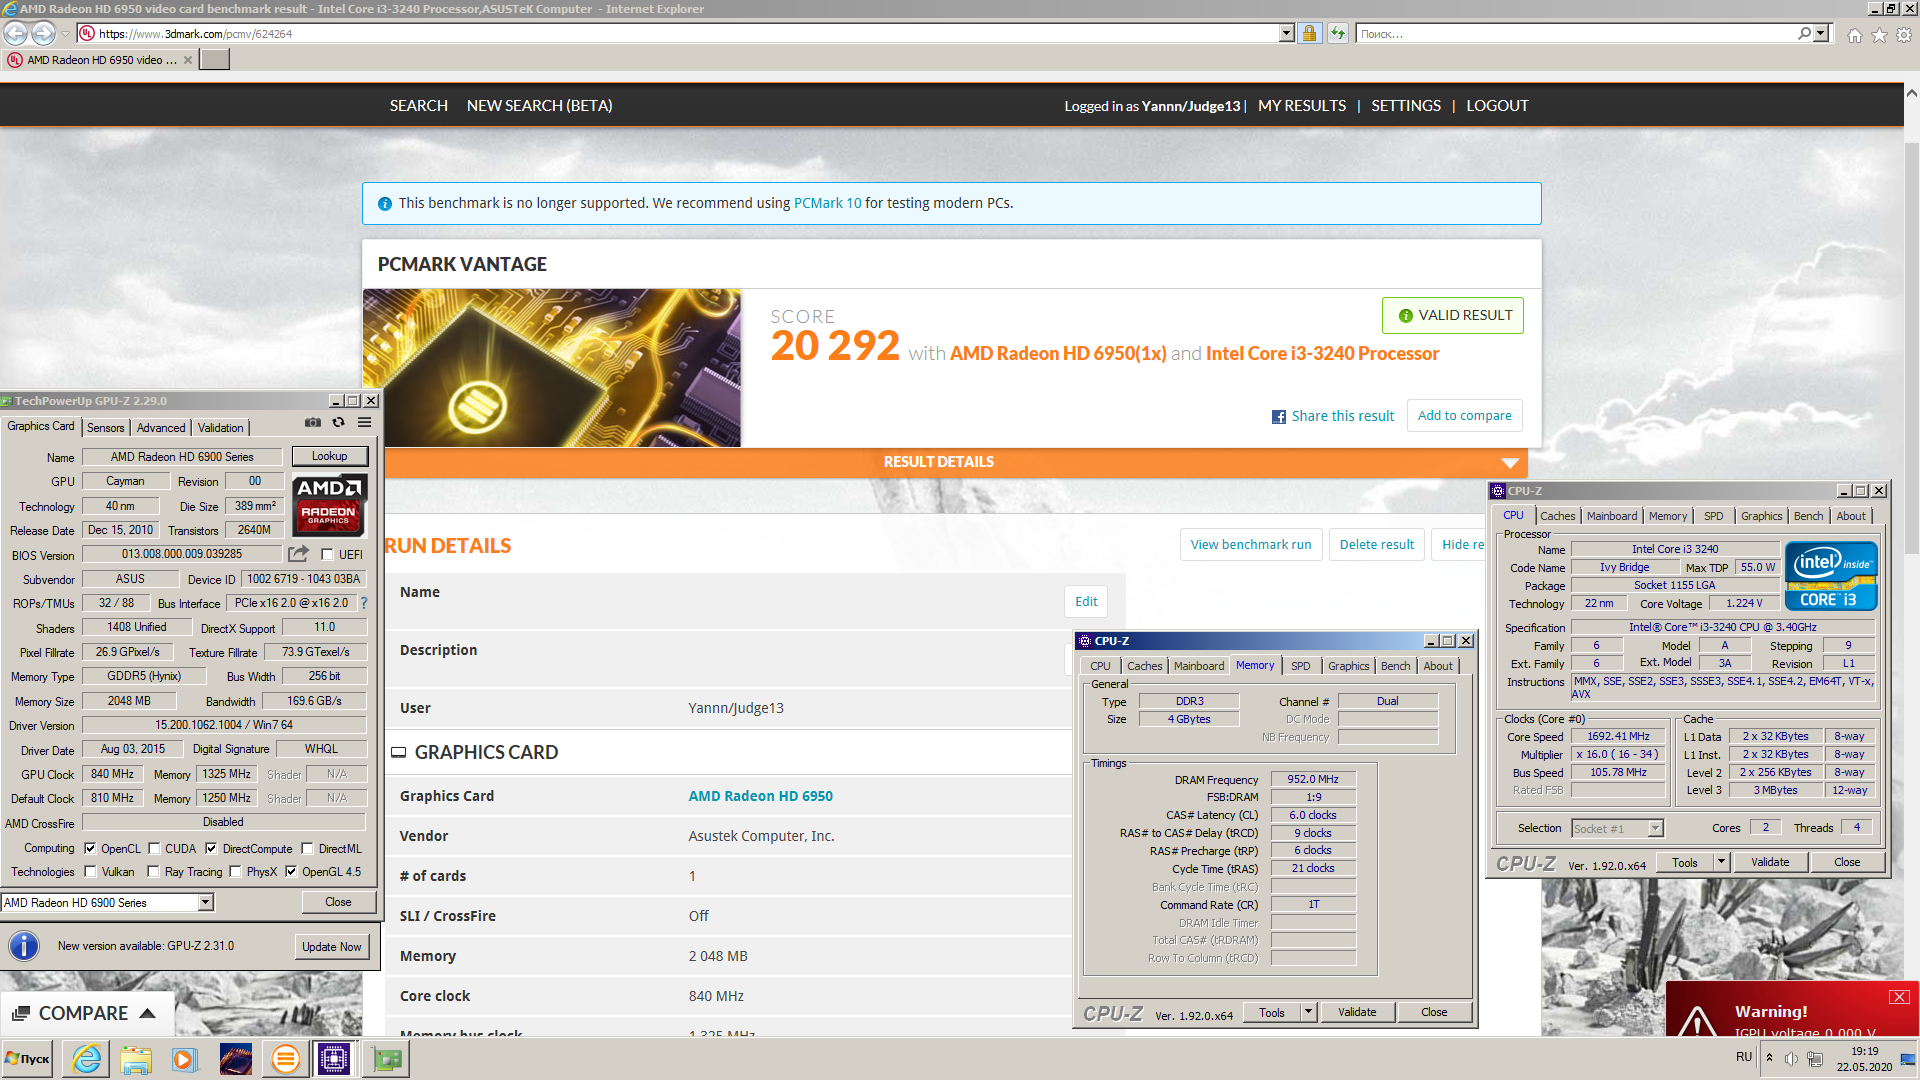
Task: Export the BIOS with the share arrow icon
Action: [x=298, y=554]
